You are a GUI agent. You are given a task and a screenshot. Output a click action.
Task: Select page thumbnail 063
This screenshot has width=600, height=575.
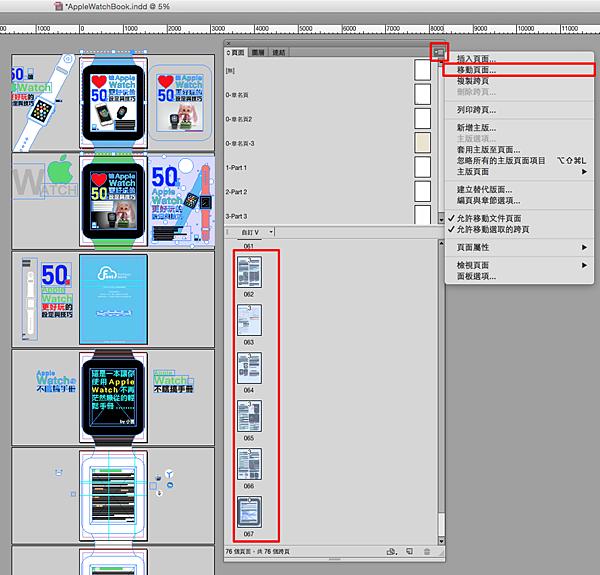(x=249, y=320)
